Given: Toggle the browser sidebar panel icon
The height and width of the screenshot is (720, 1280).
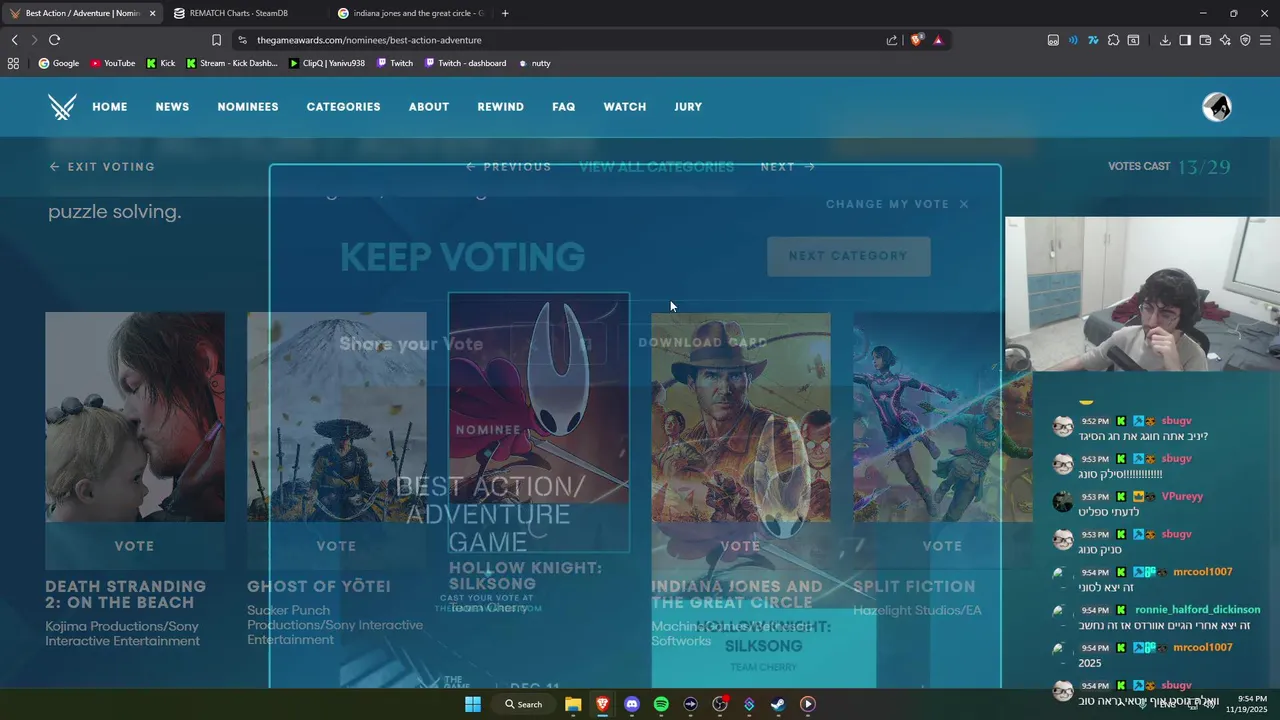Looking at the screenshot, I should click(1185, 40).
